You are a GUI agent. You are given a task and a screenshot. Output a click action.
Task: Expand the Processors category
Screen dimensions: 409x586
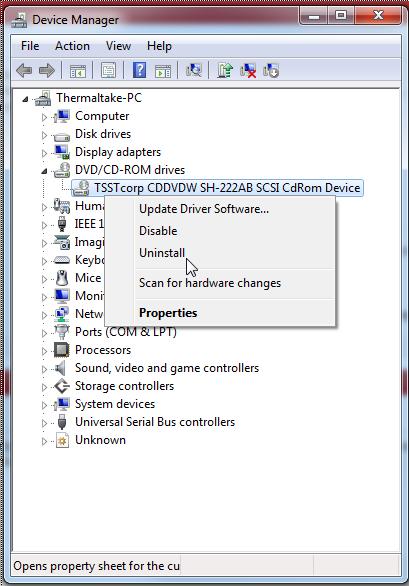coord(44,351)
